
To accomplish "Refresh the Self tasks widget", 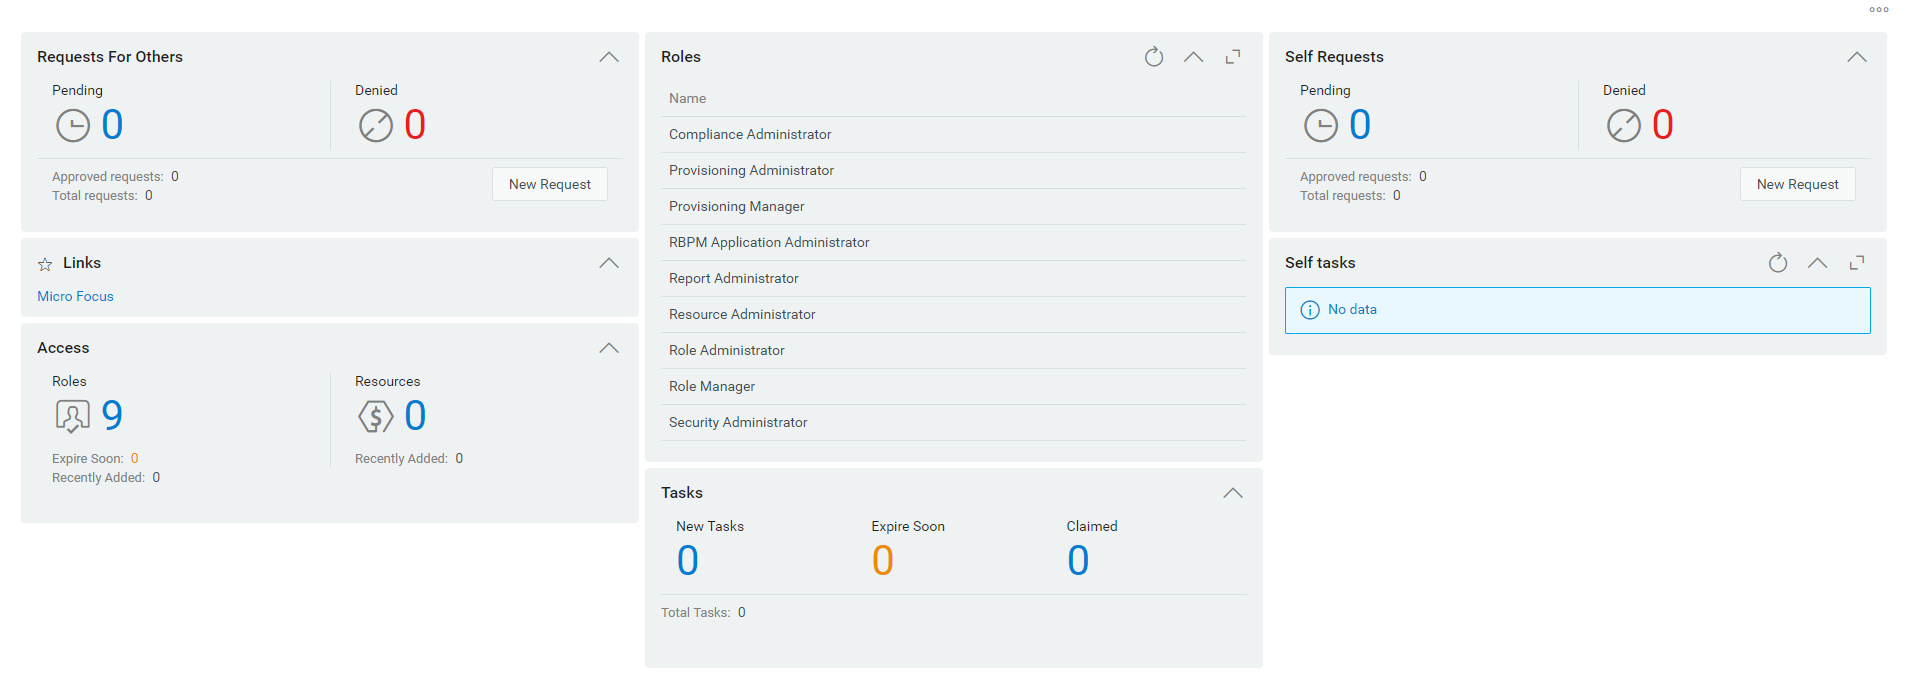I will [x=1778, y=263].
